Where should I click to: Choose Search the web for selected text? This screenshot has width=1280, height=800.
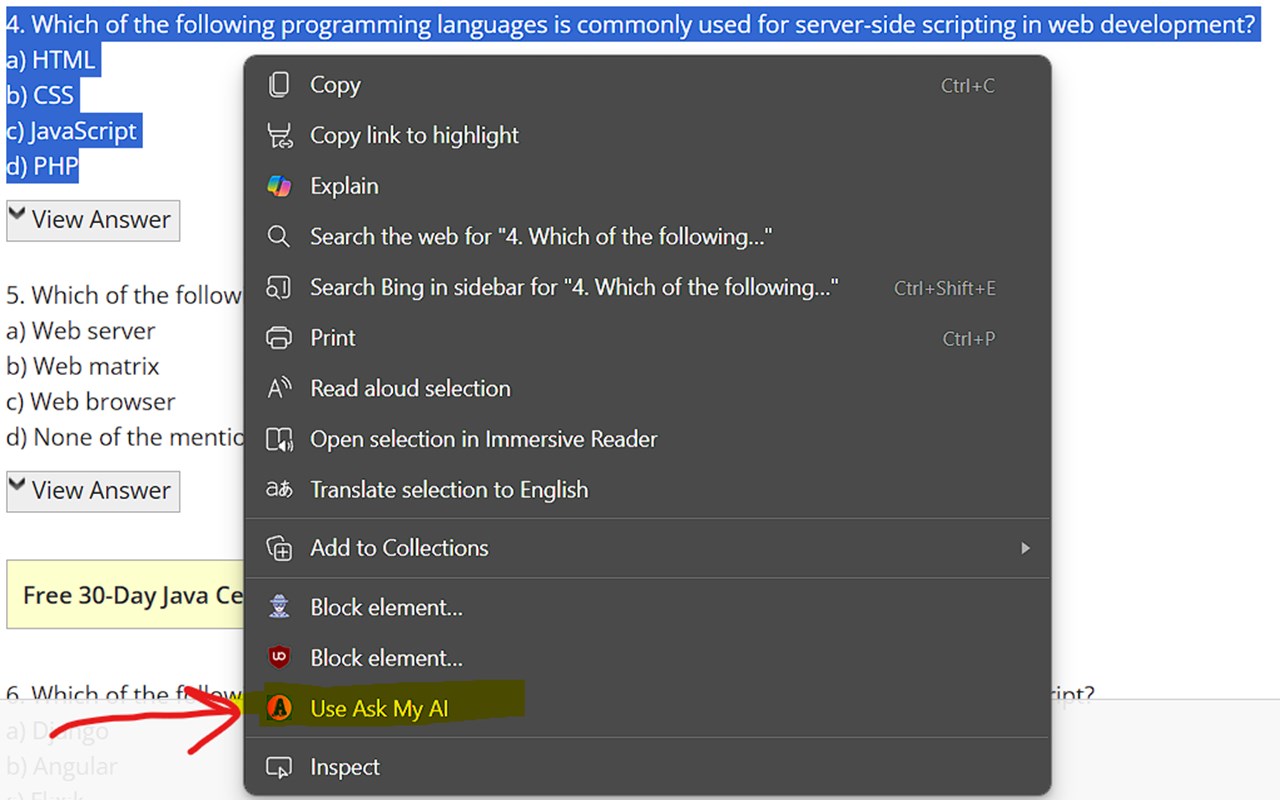(x=540, y=237)
